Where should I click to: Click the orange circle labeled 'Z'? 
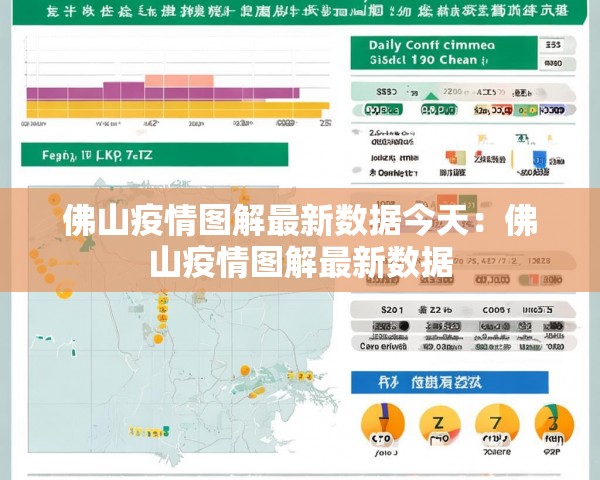[439, 426]
